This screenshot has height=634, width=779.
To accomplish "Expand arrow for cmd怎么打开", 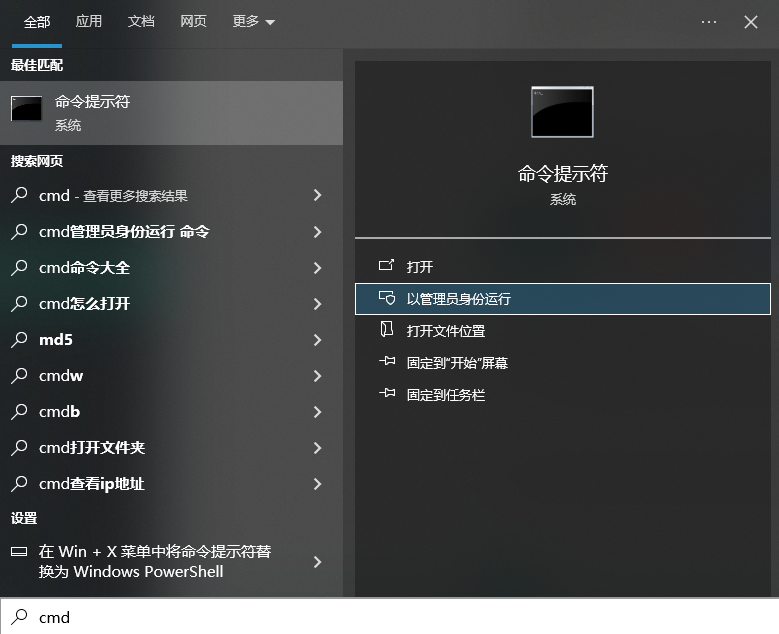I will 317,304.
